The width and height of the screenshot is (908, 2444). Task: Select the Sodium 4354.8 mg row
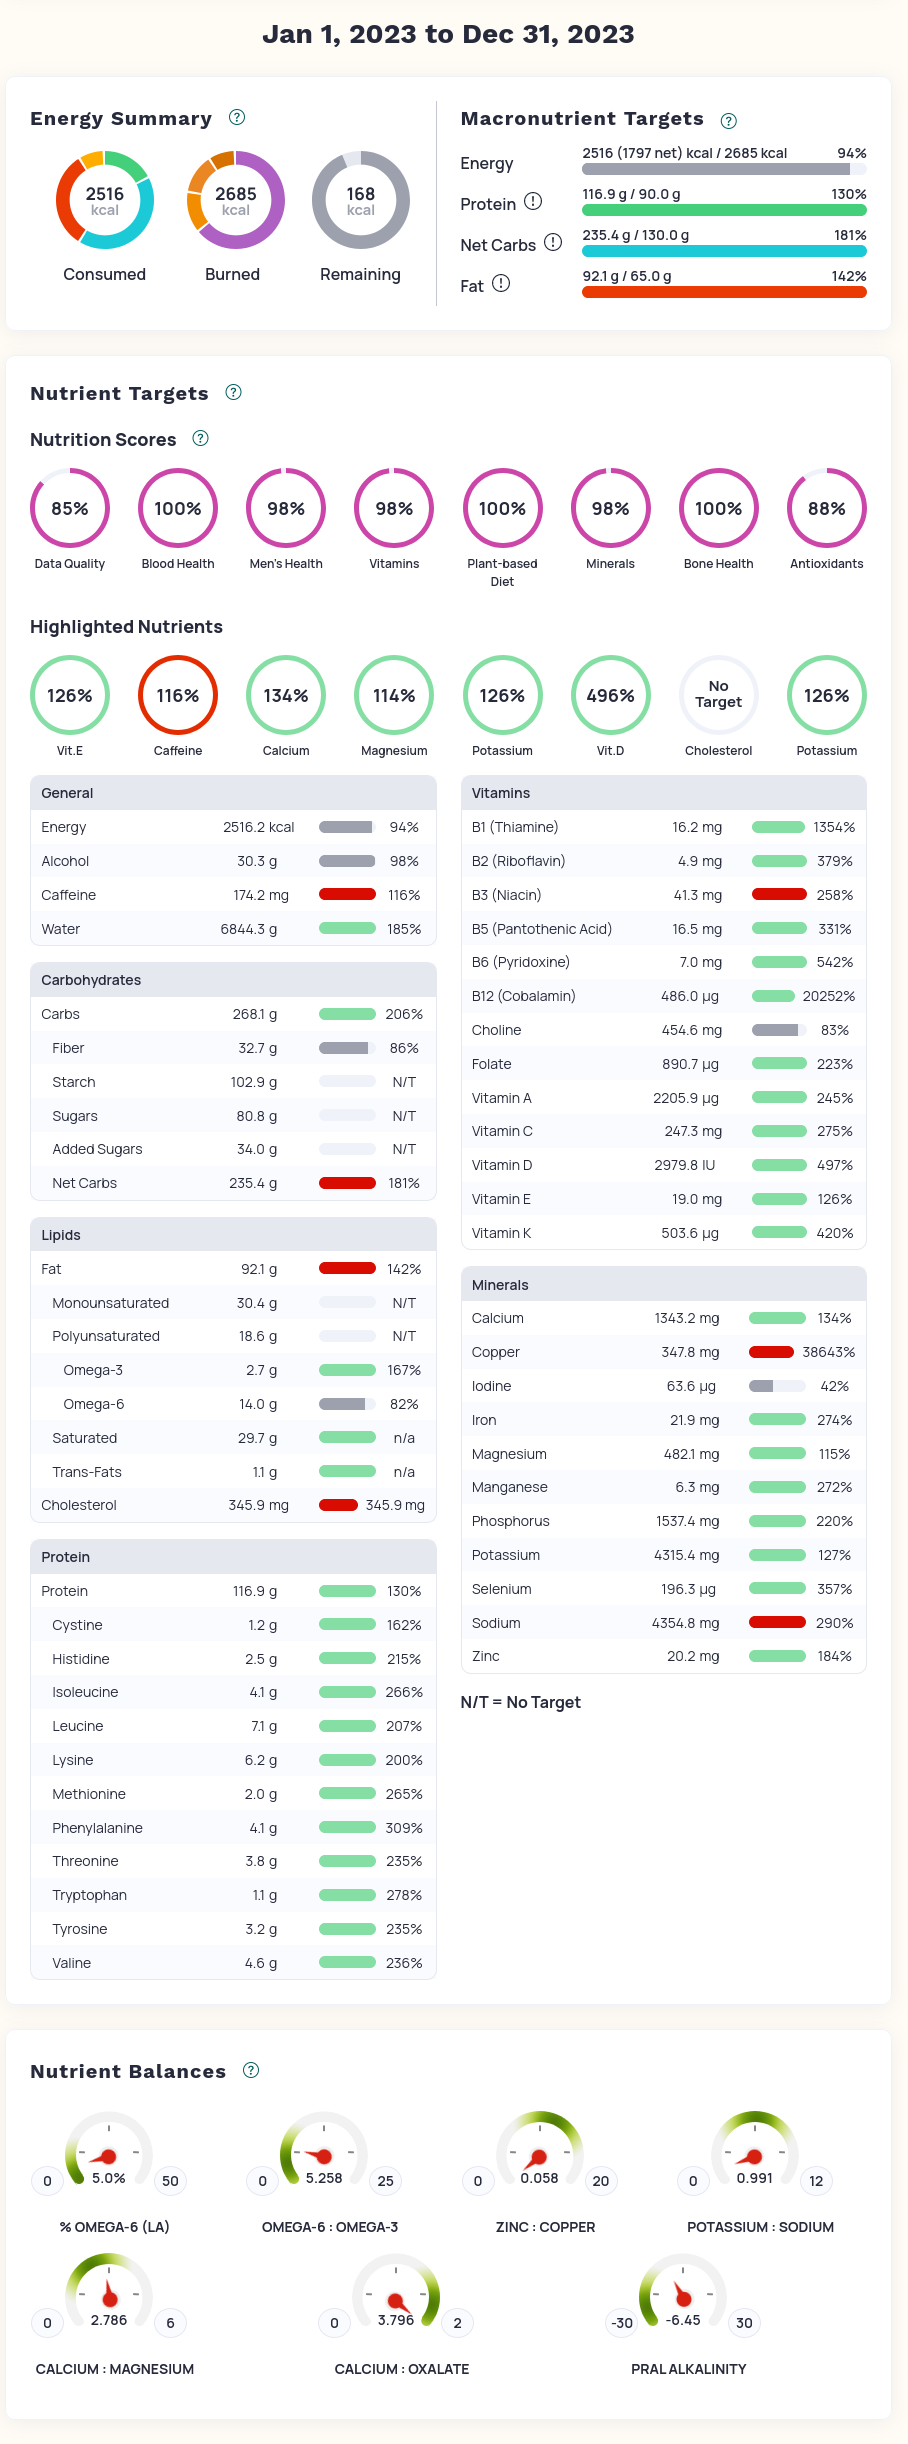(664, 1623)
